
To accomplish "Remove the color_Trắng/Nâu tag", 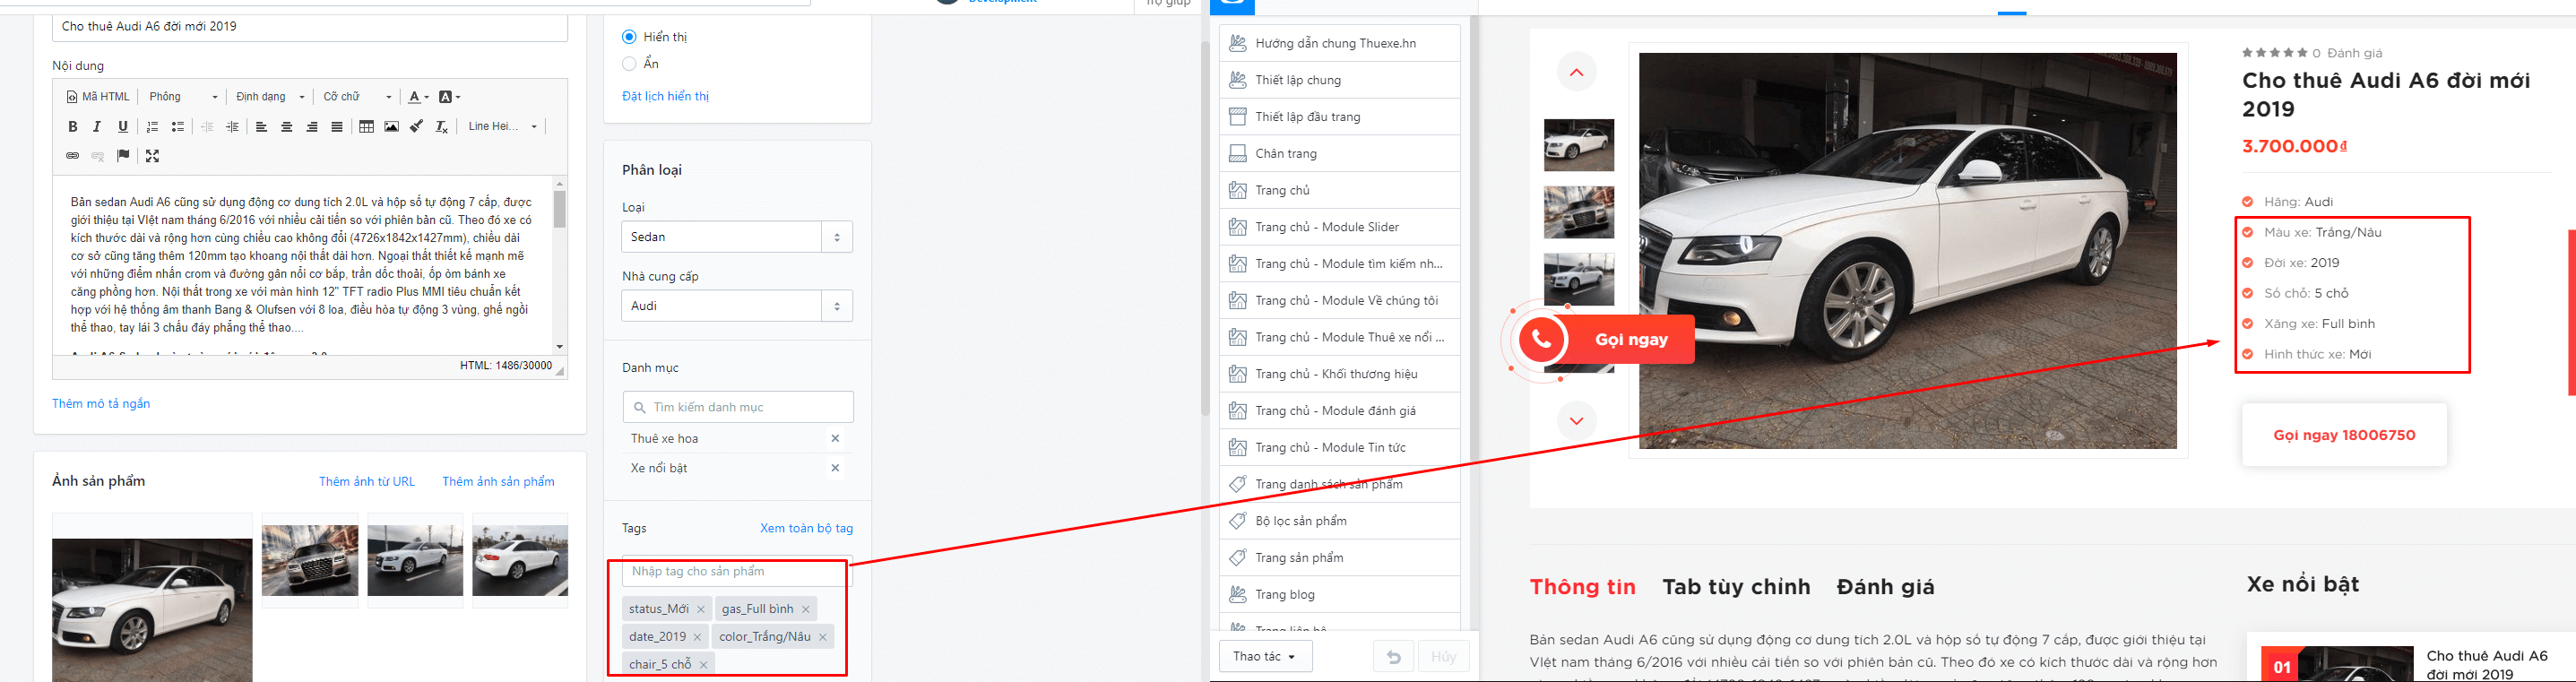I will coord(823,637).
